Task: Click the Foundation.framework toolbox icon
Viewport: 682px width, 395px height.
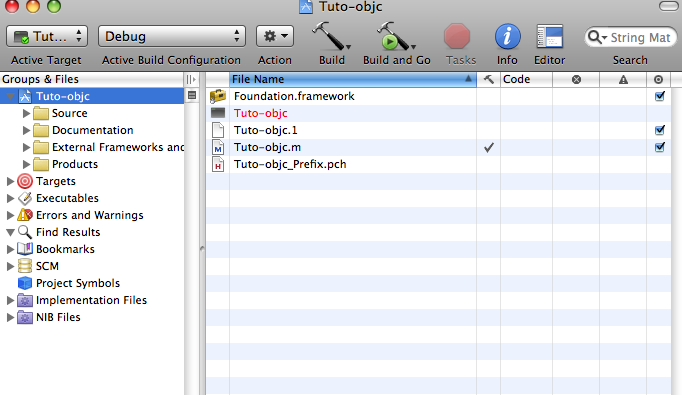Action: coord(218,96)
